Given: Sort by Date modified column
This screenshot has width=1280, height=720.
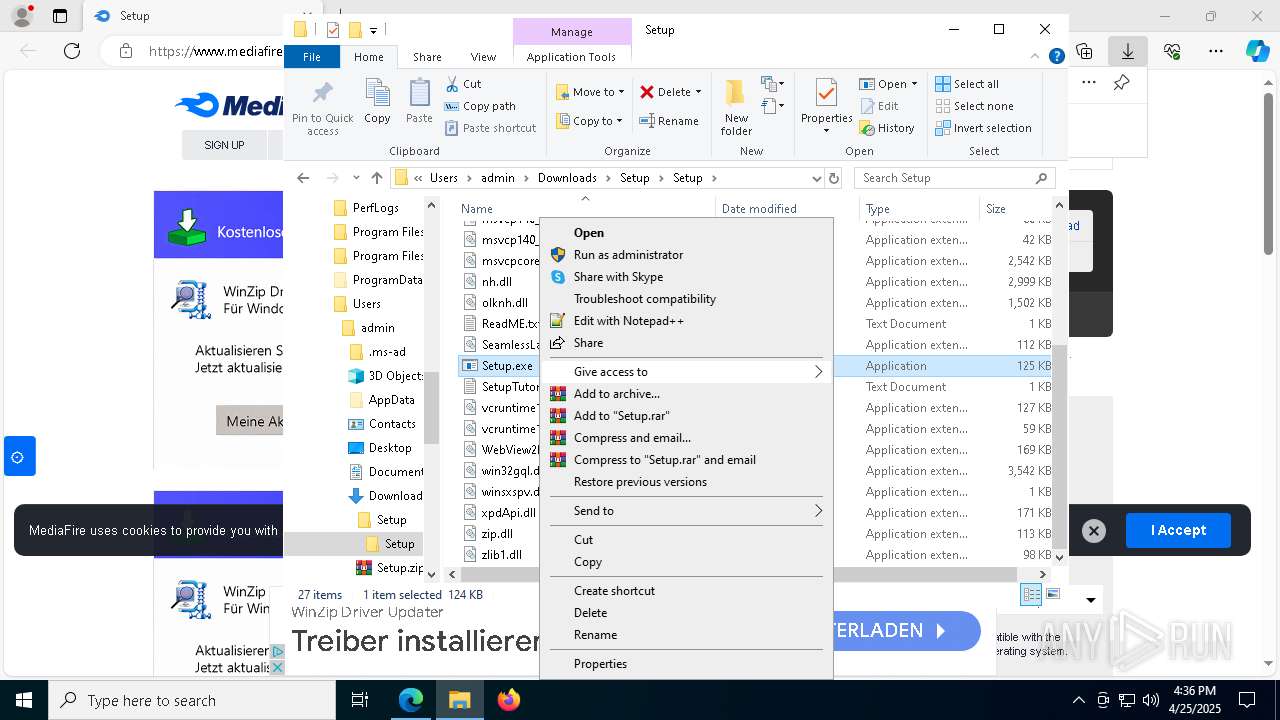Looking at the screenshot, I should click(x=759, y=209).
